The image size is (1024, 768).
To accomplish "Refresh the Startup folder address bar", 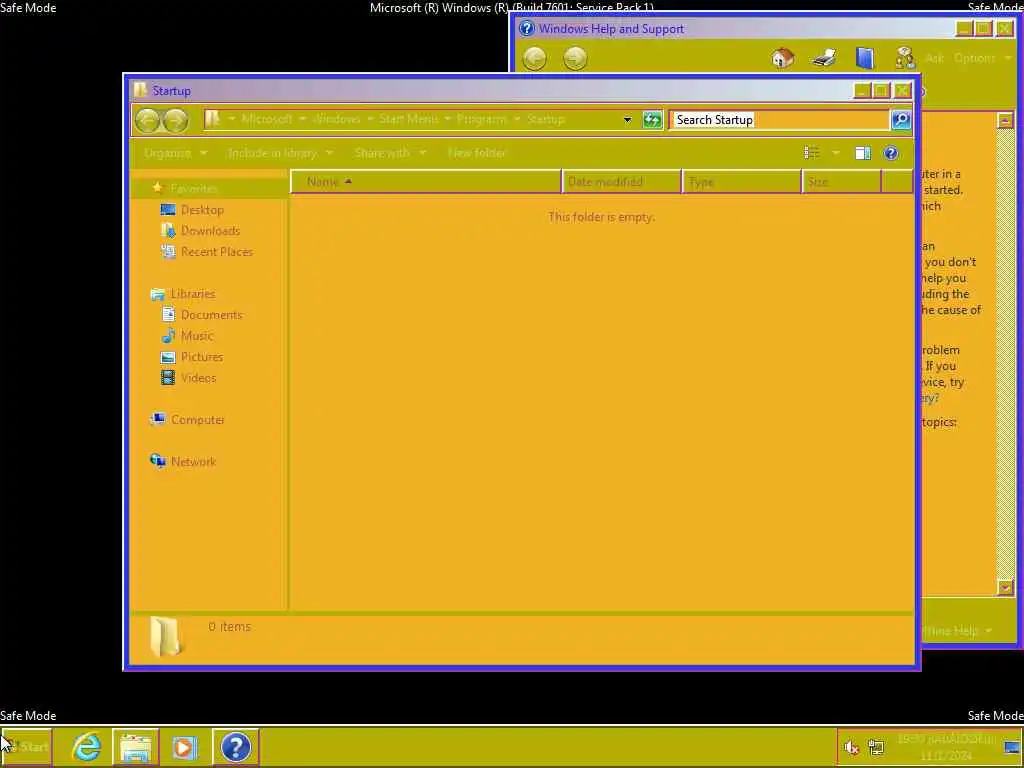I will coord(652,120).
